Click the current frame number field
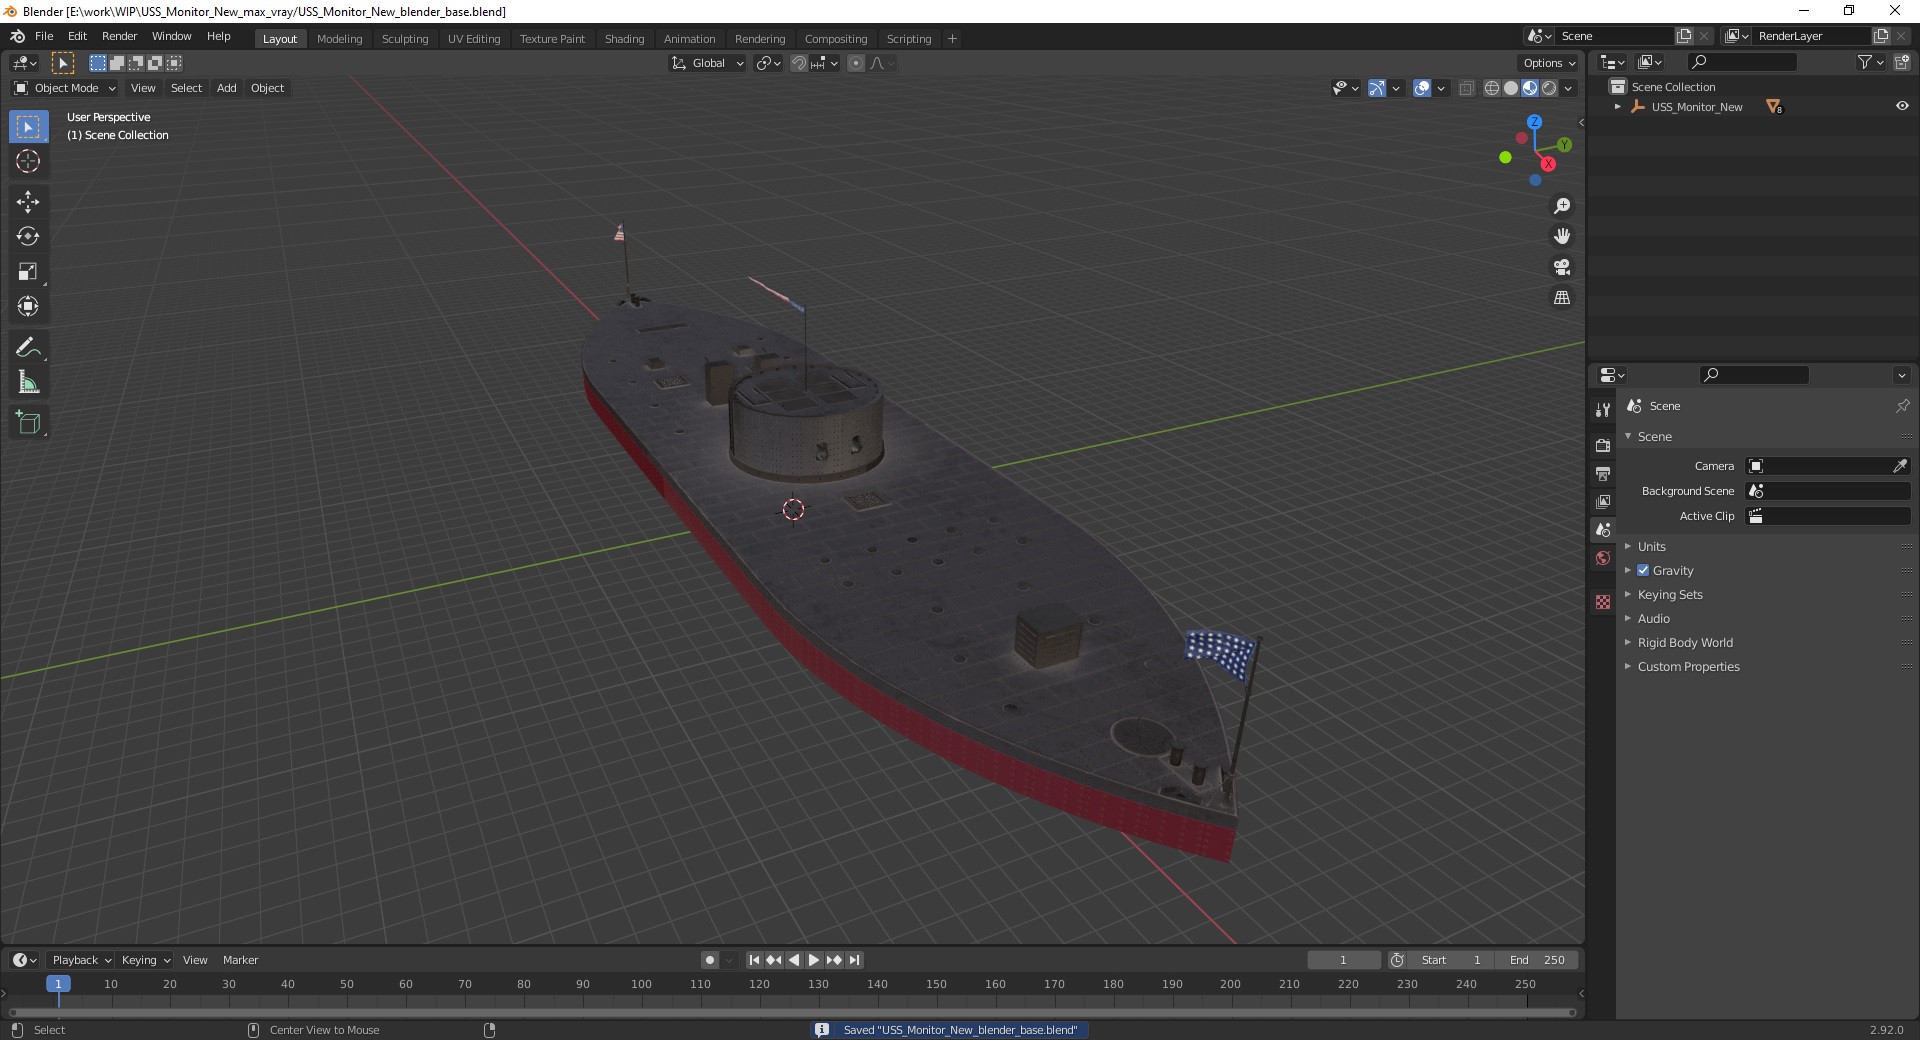Viewport: 1920px width, 1040px height. [1343, 960]
